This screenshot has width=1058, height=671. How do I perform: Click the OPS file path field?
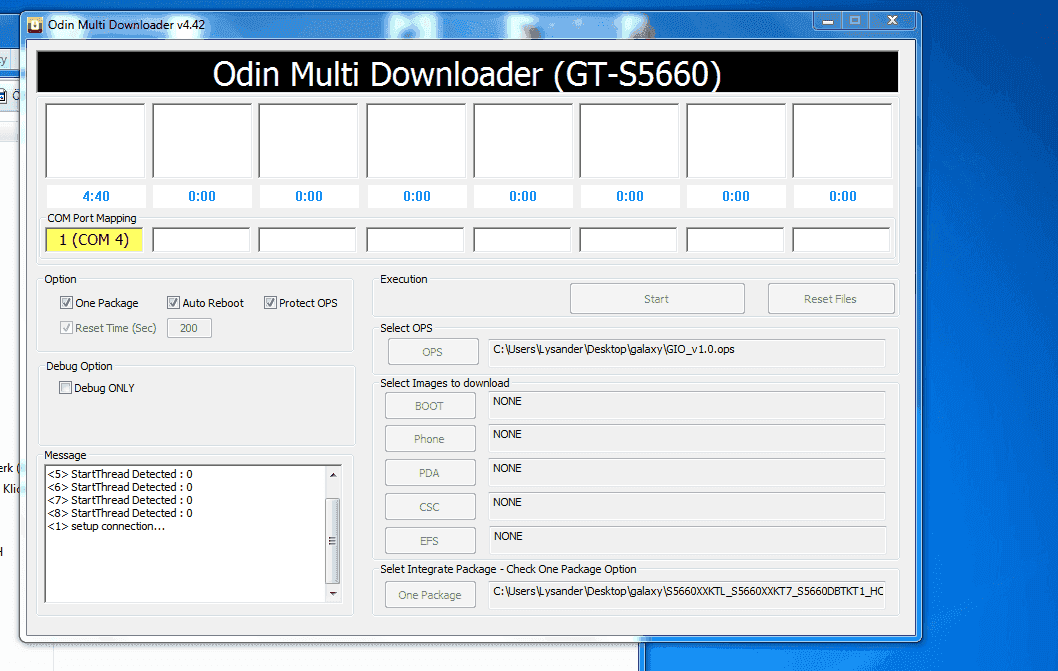pyautogui.click(x=687, y=352)
